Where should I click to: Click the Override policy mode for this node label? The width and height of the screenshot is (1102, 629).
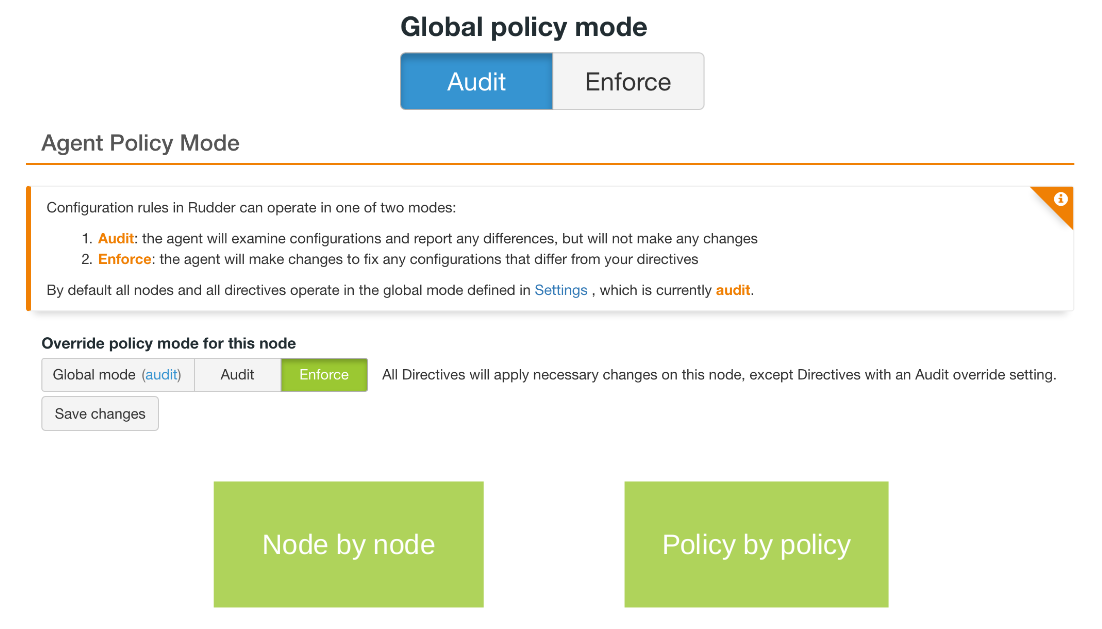(x=168, y=344)
